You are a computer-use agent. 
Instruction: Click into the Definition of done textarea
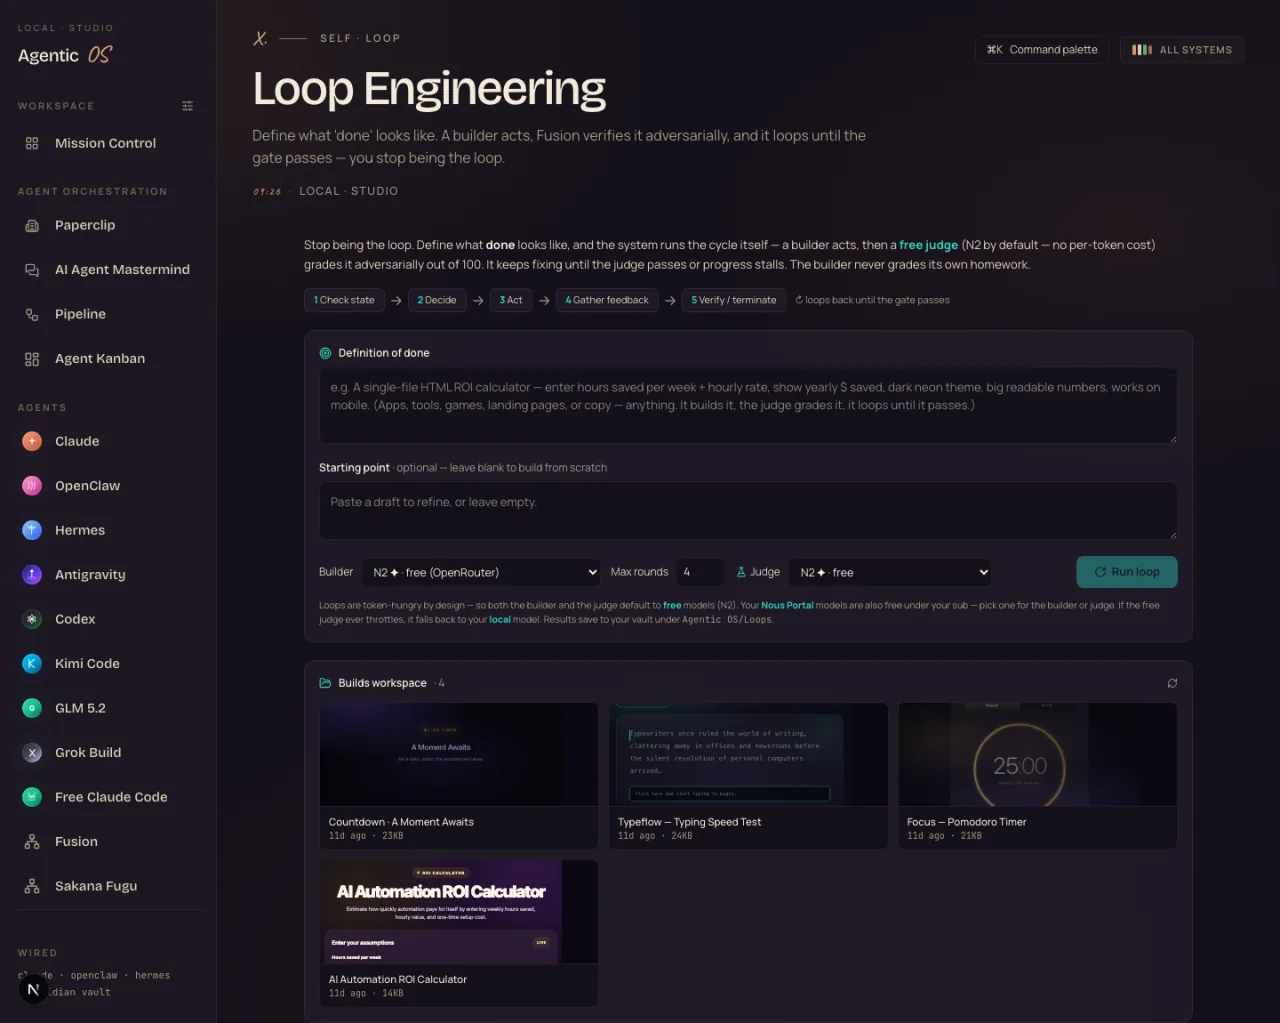point(748,405)
